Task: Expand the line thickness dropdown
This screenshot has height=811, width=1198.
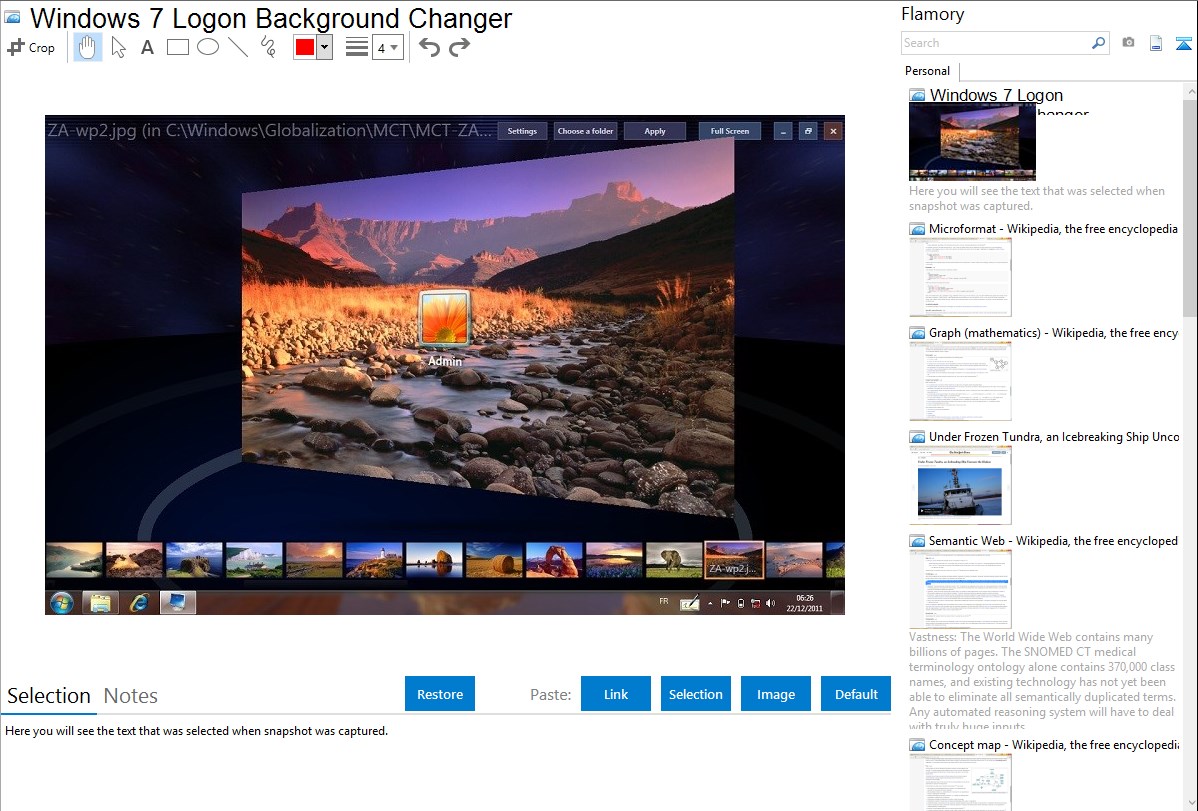Action: 394,47
